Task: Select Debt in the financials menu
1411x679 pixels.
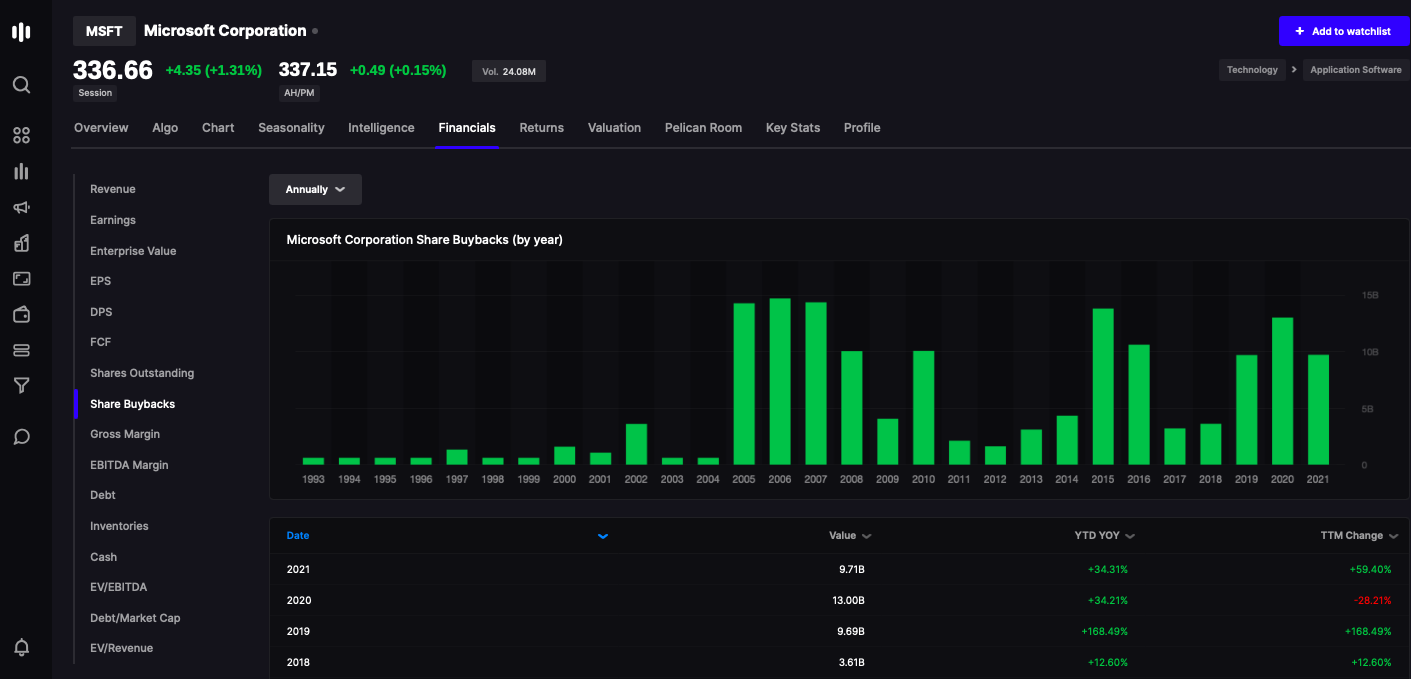Action: tap(103, 495)
